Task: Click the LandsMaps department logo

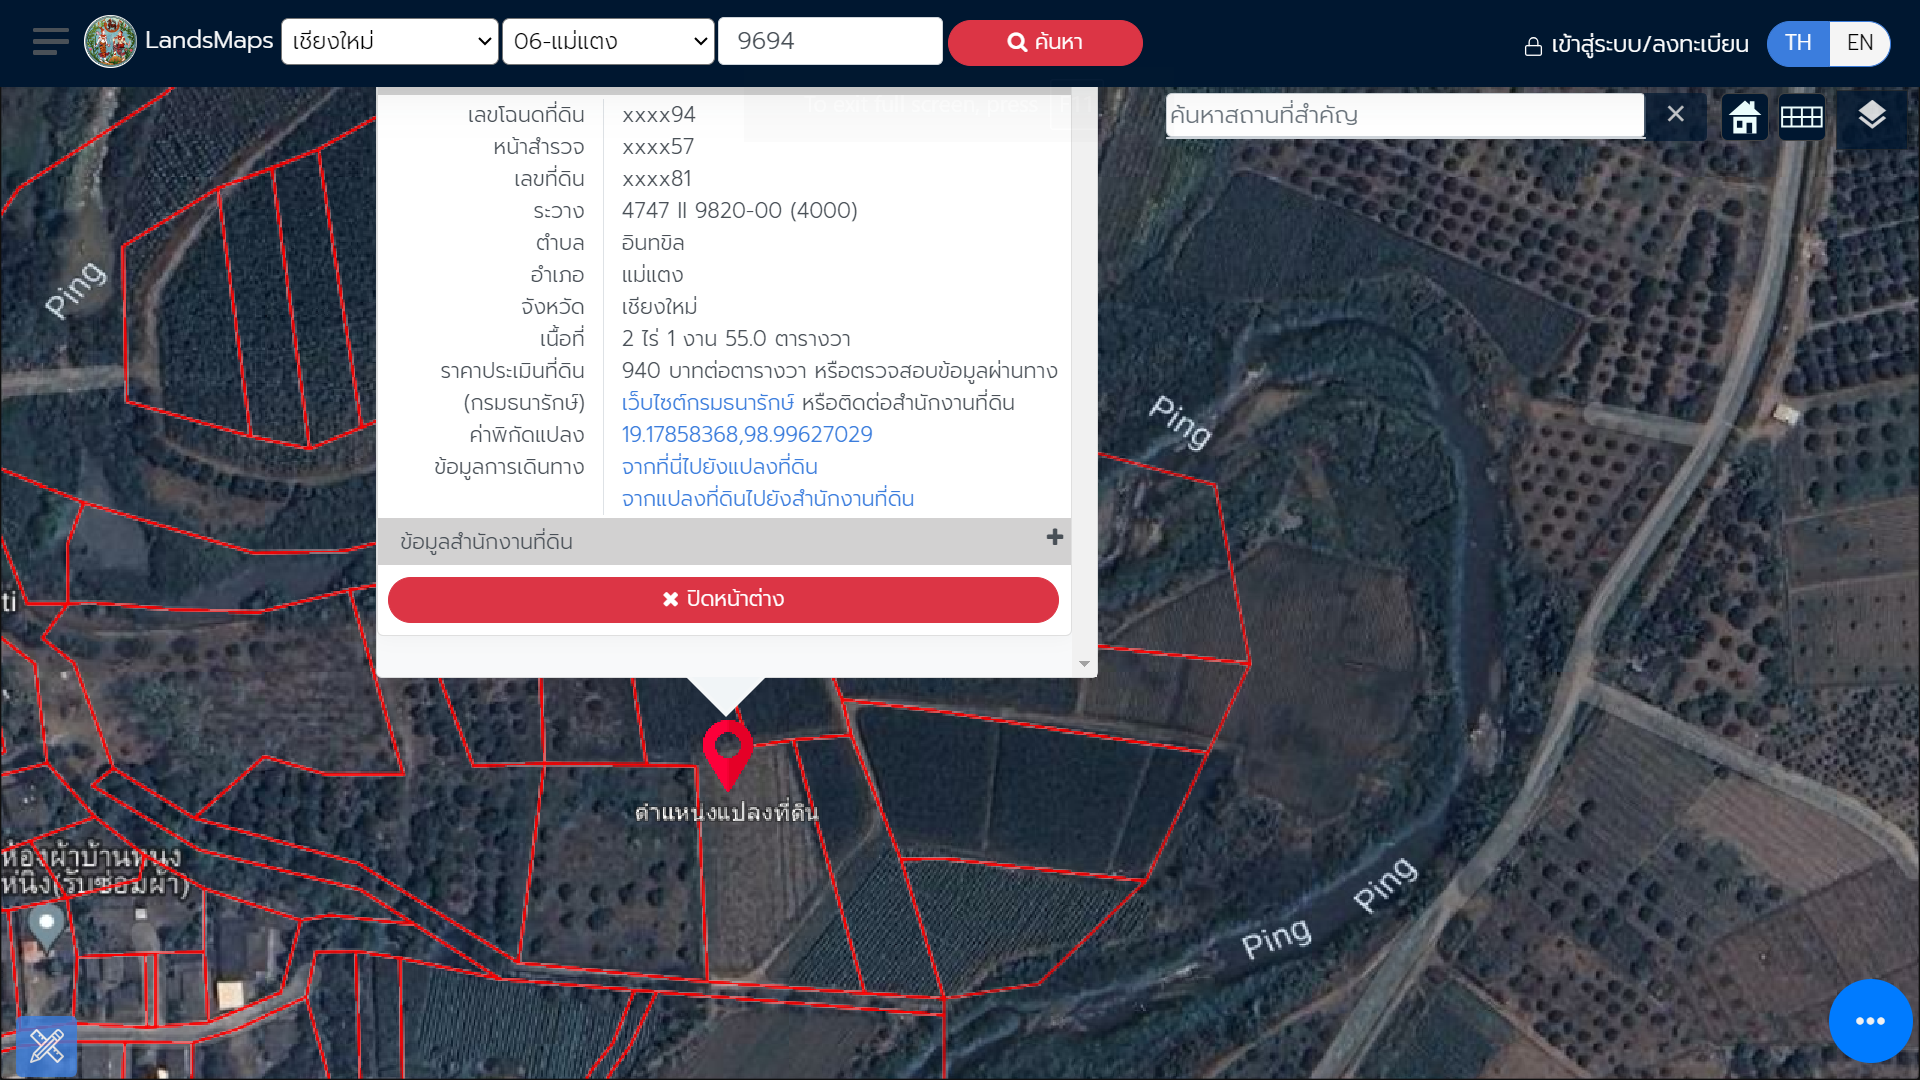Action: click(110, 42)
